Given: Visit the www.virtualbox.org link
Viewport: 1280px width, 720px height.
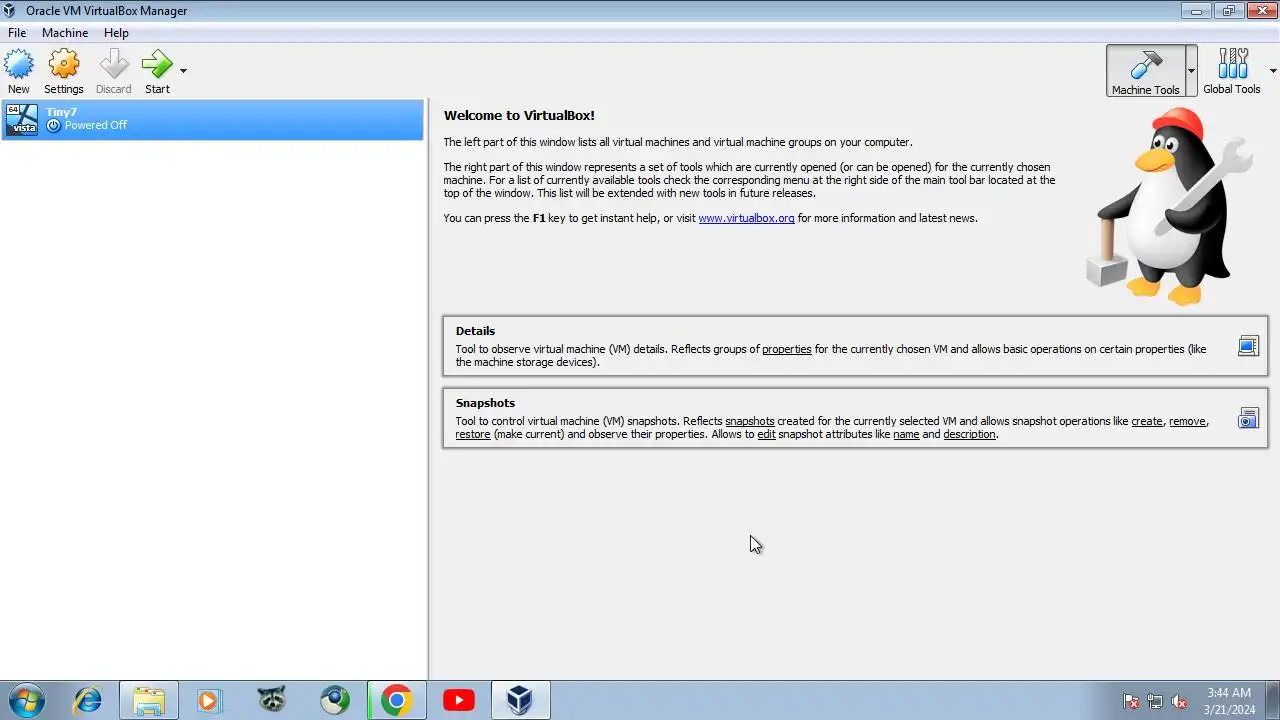Looking at the screenshot, I should (x=746, y=218).
